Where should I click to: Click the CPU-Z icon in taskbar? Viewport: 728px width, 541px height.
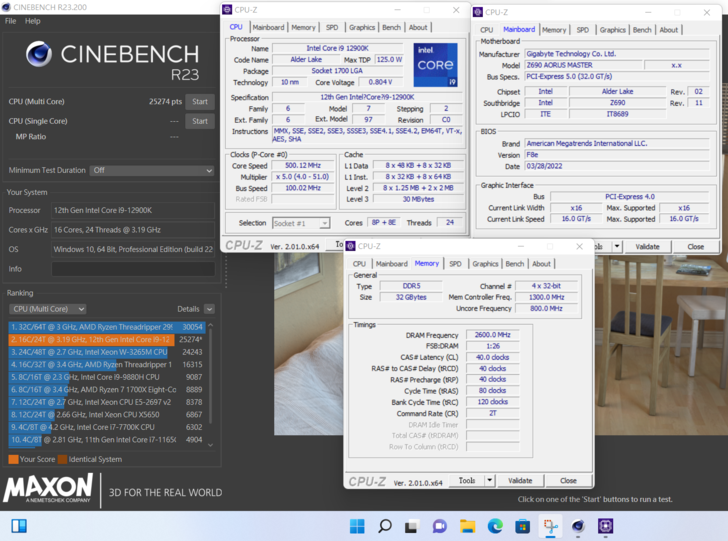click(x=605, y=526)
